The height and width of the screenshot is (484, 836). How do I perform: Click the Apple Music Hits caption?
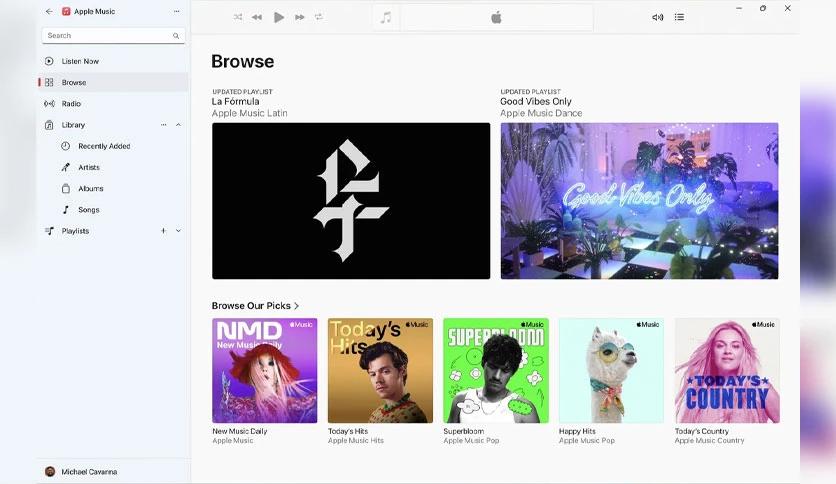click(356, 441)
